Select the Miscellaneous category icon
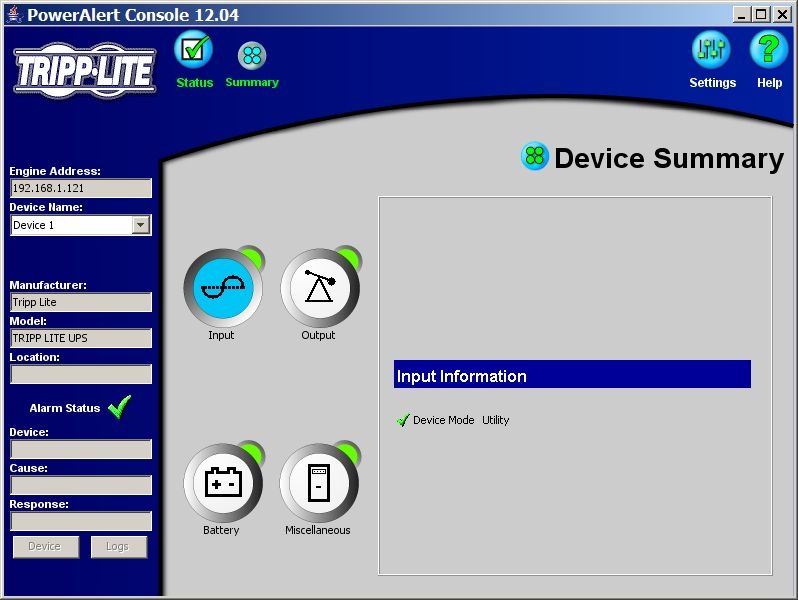 tap(320, 482)
